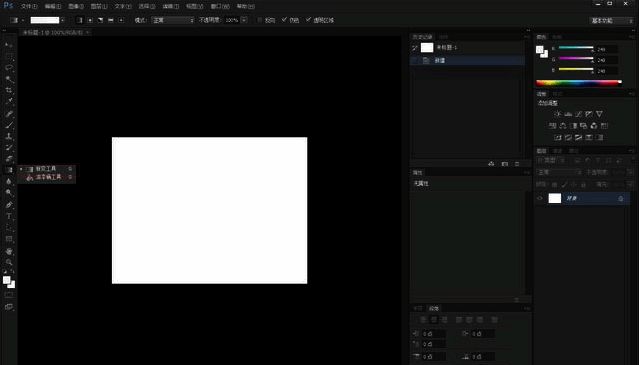Switch to the 色板 (Swatches) tab
The image size is (639, 365).
tap(557, 37)
